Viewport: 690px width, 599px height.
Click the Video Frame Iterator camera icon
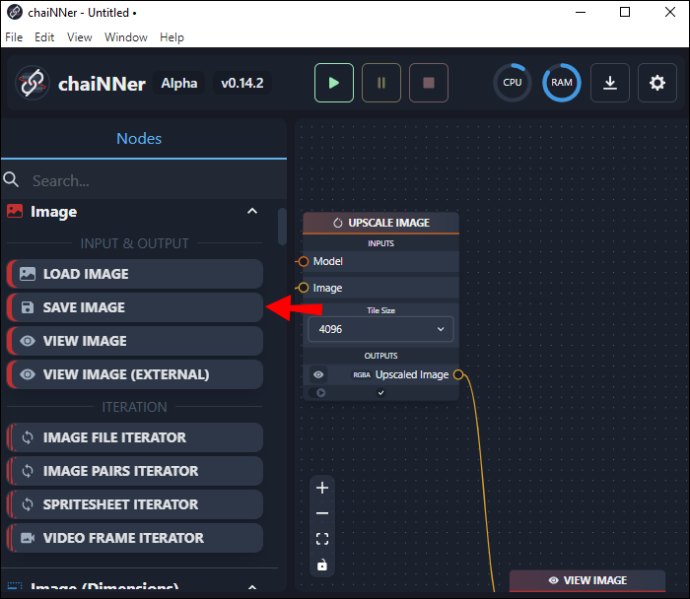(27, 537)
